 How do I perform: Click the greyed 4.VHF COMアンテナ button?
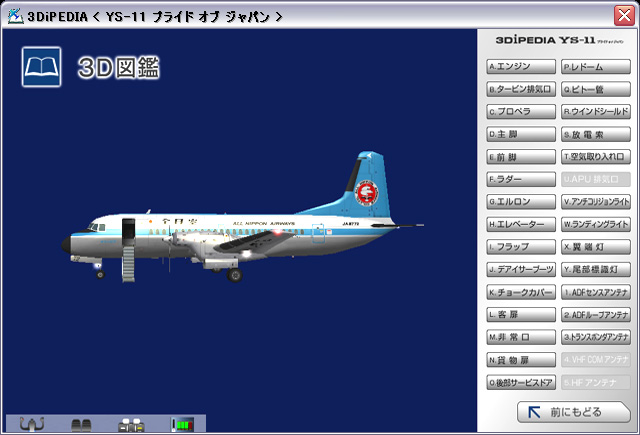click(x=596, y=360)
